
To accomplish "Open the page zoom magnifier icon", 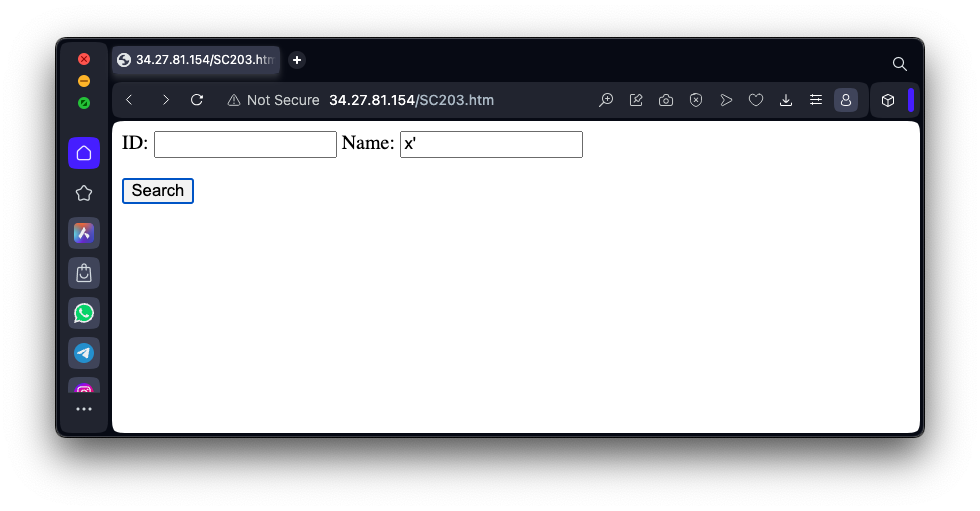I will click(606, 100).
